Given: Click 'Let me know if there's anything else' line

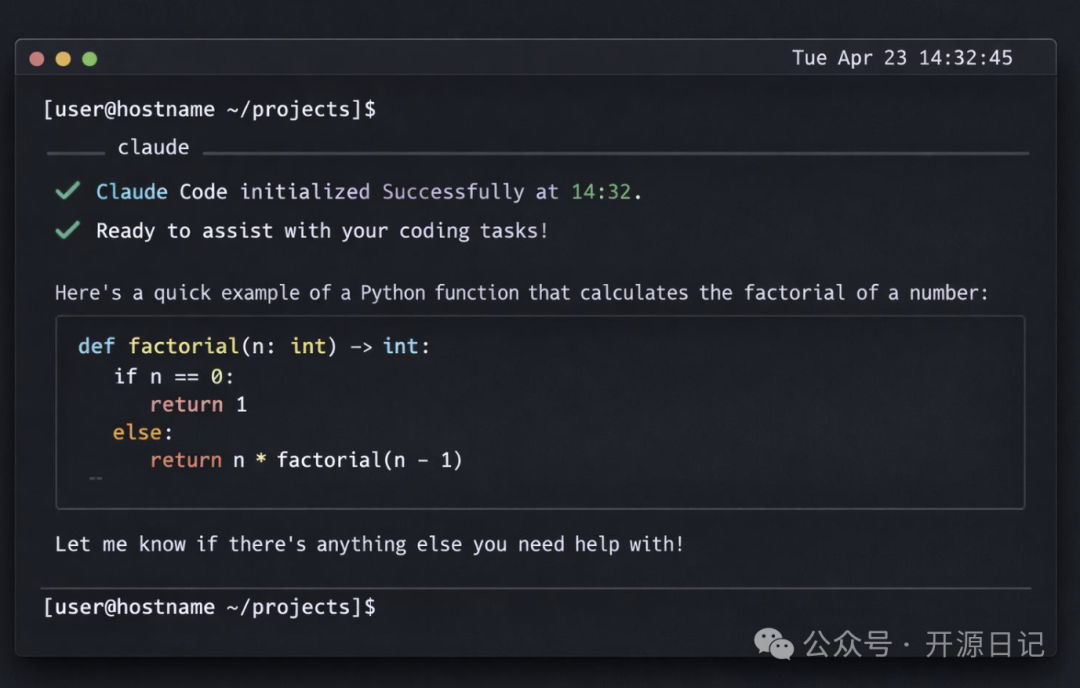Looking at the screenshot, I should pos(369,544).
